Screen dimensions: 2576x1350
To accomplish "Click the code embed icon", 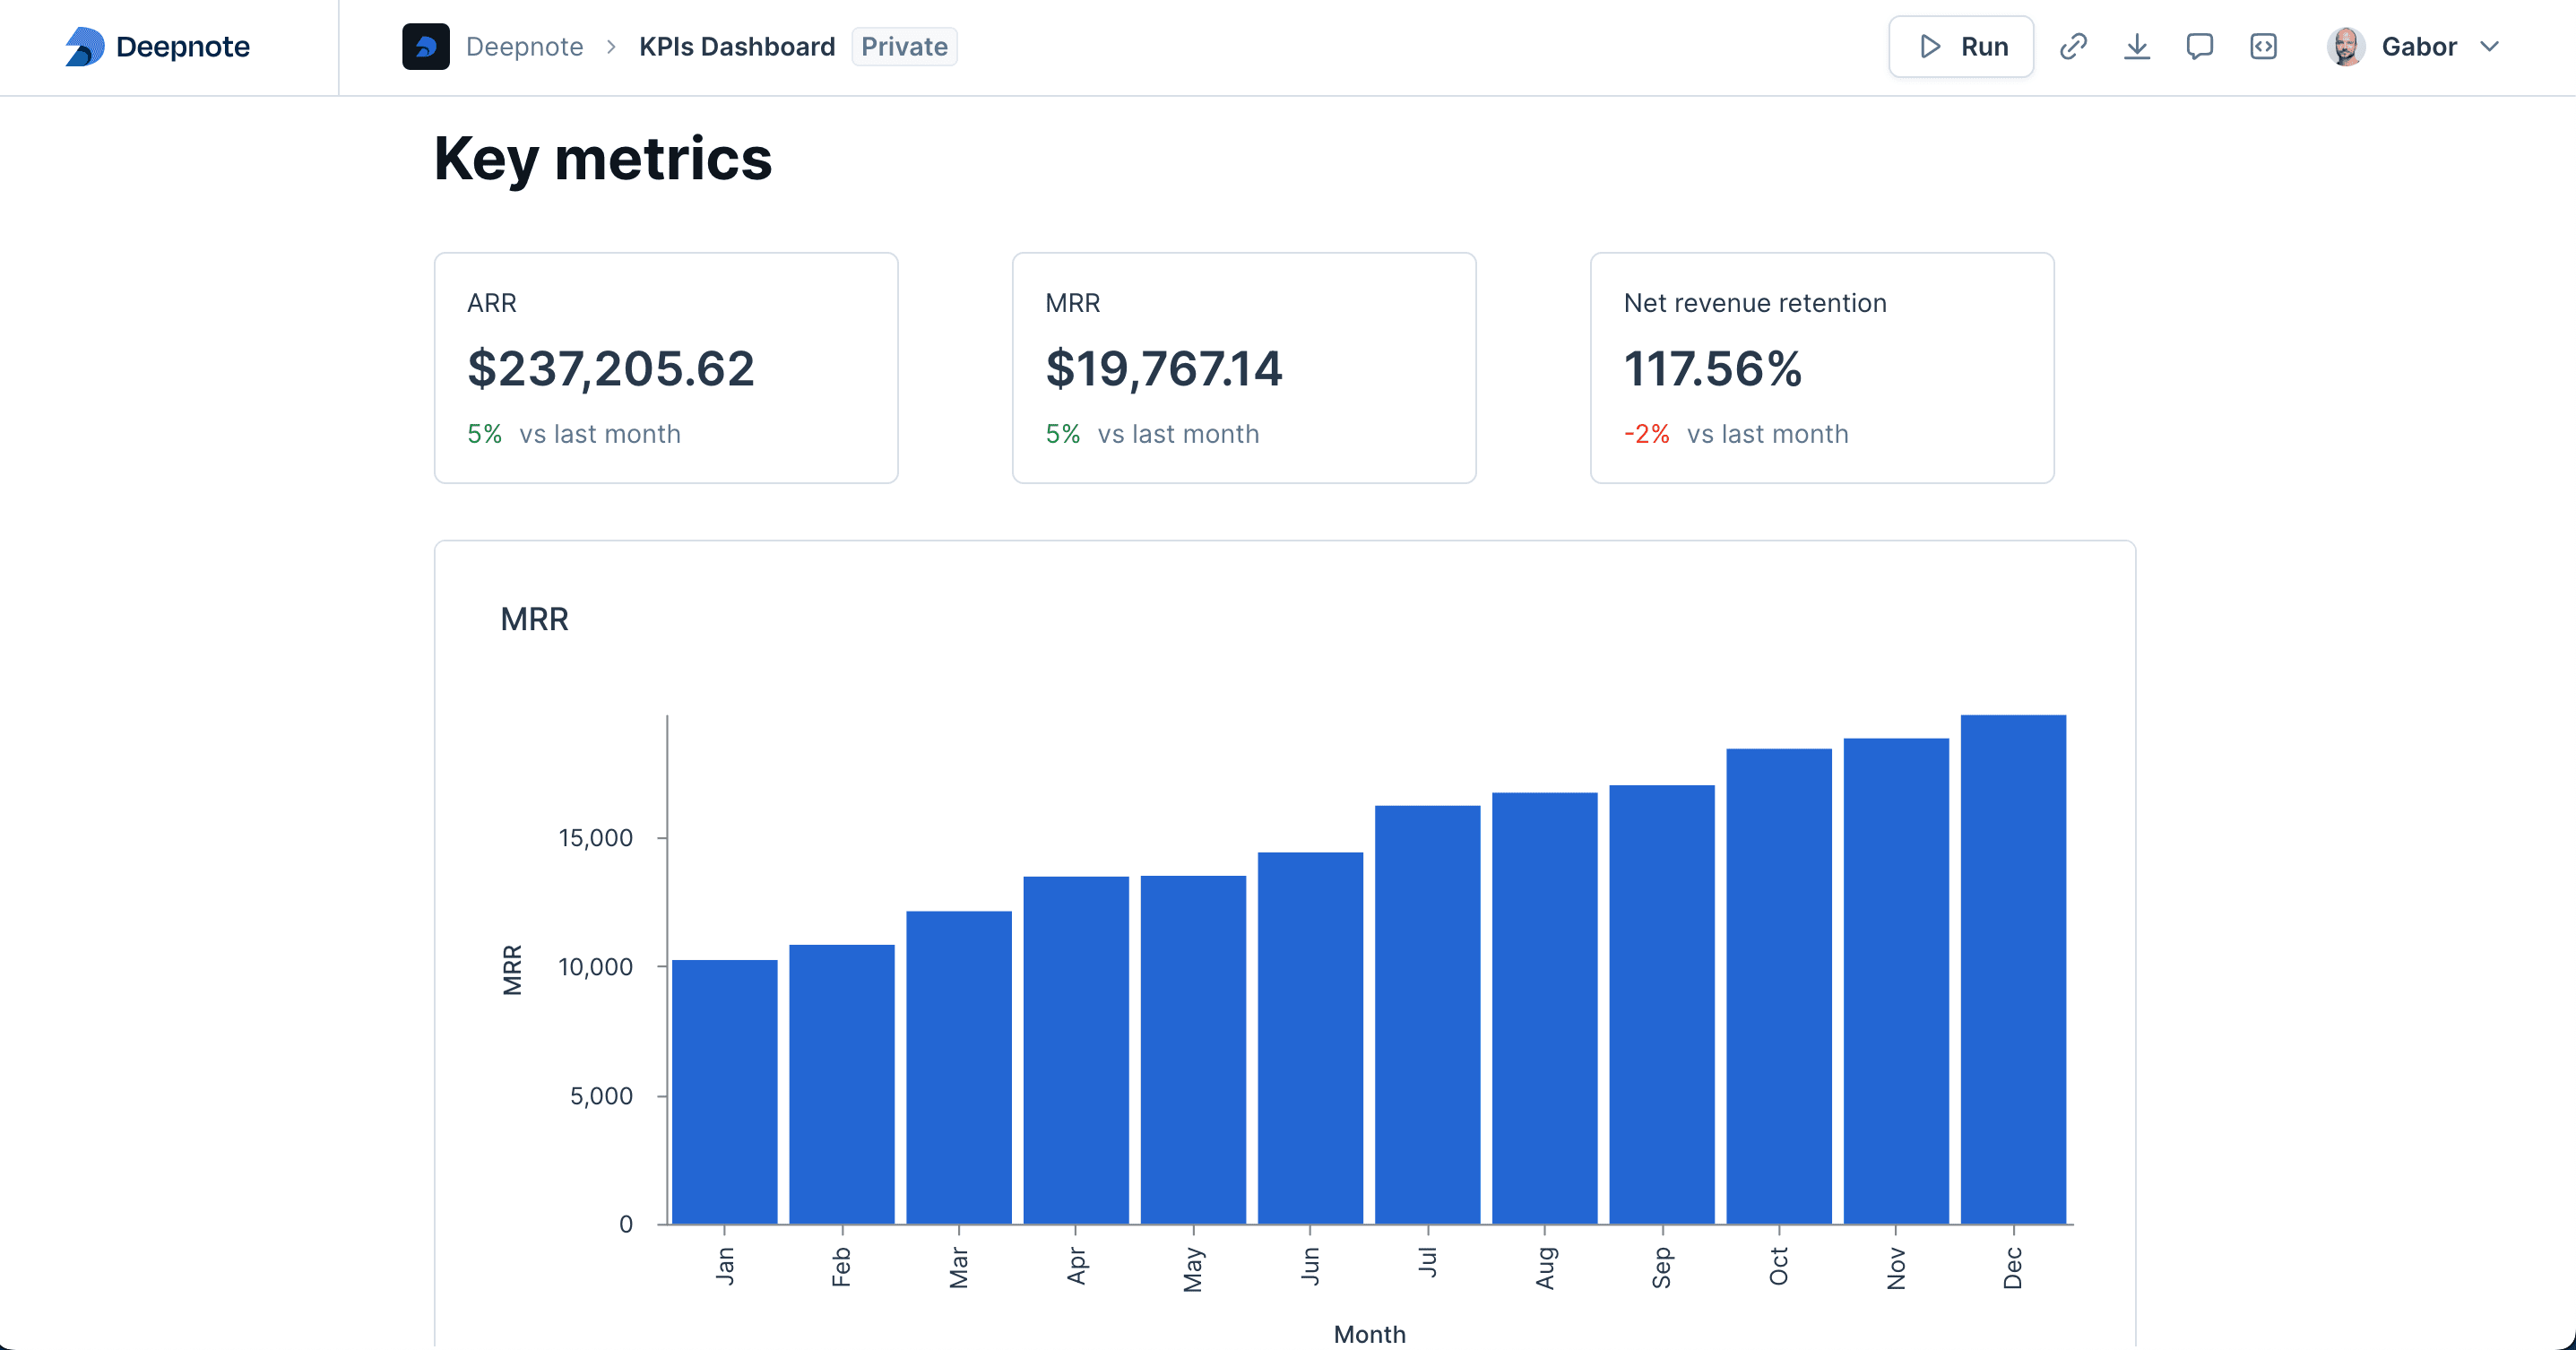I will (x=2263, y=47).
